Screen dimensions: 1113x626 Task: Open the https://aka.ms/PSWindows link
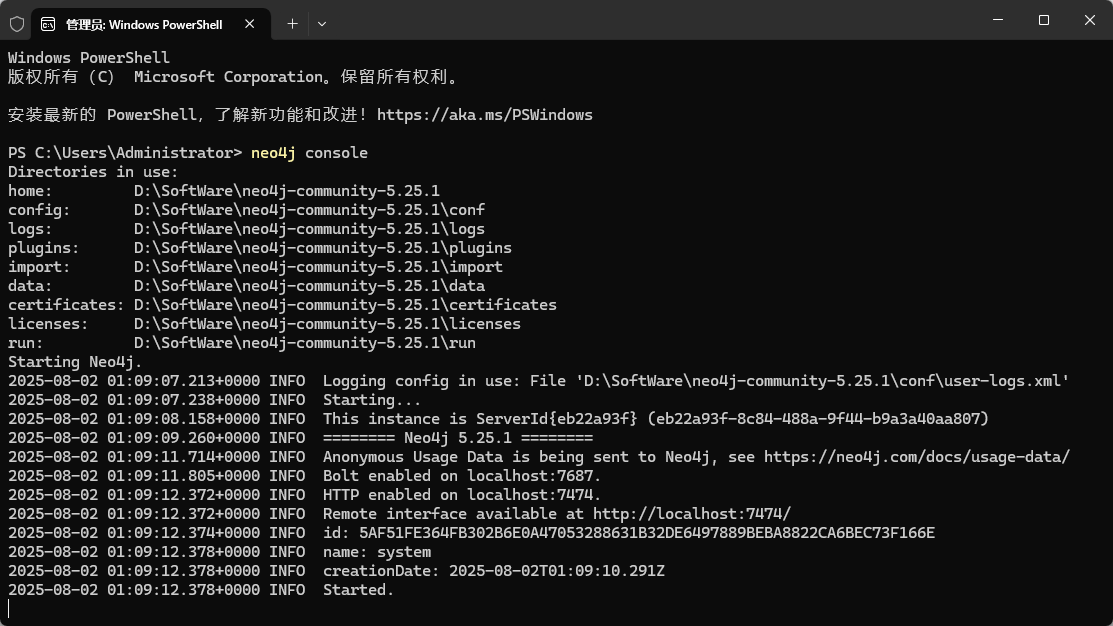click(484, 115)
